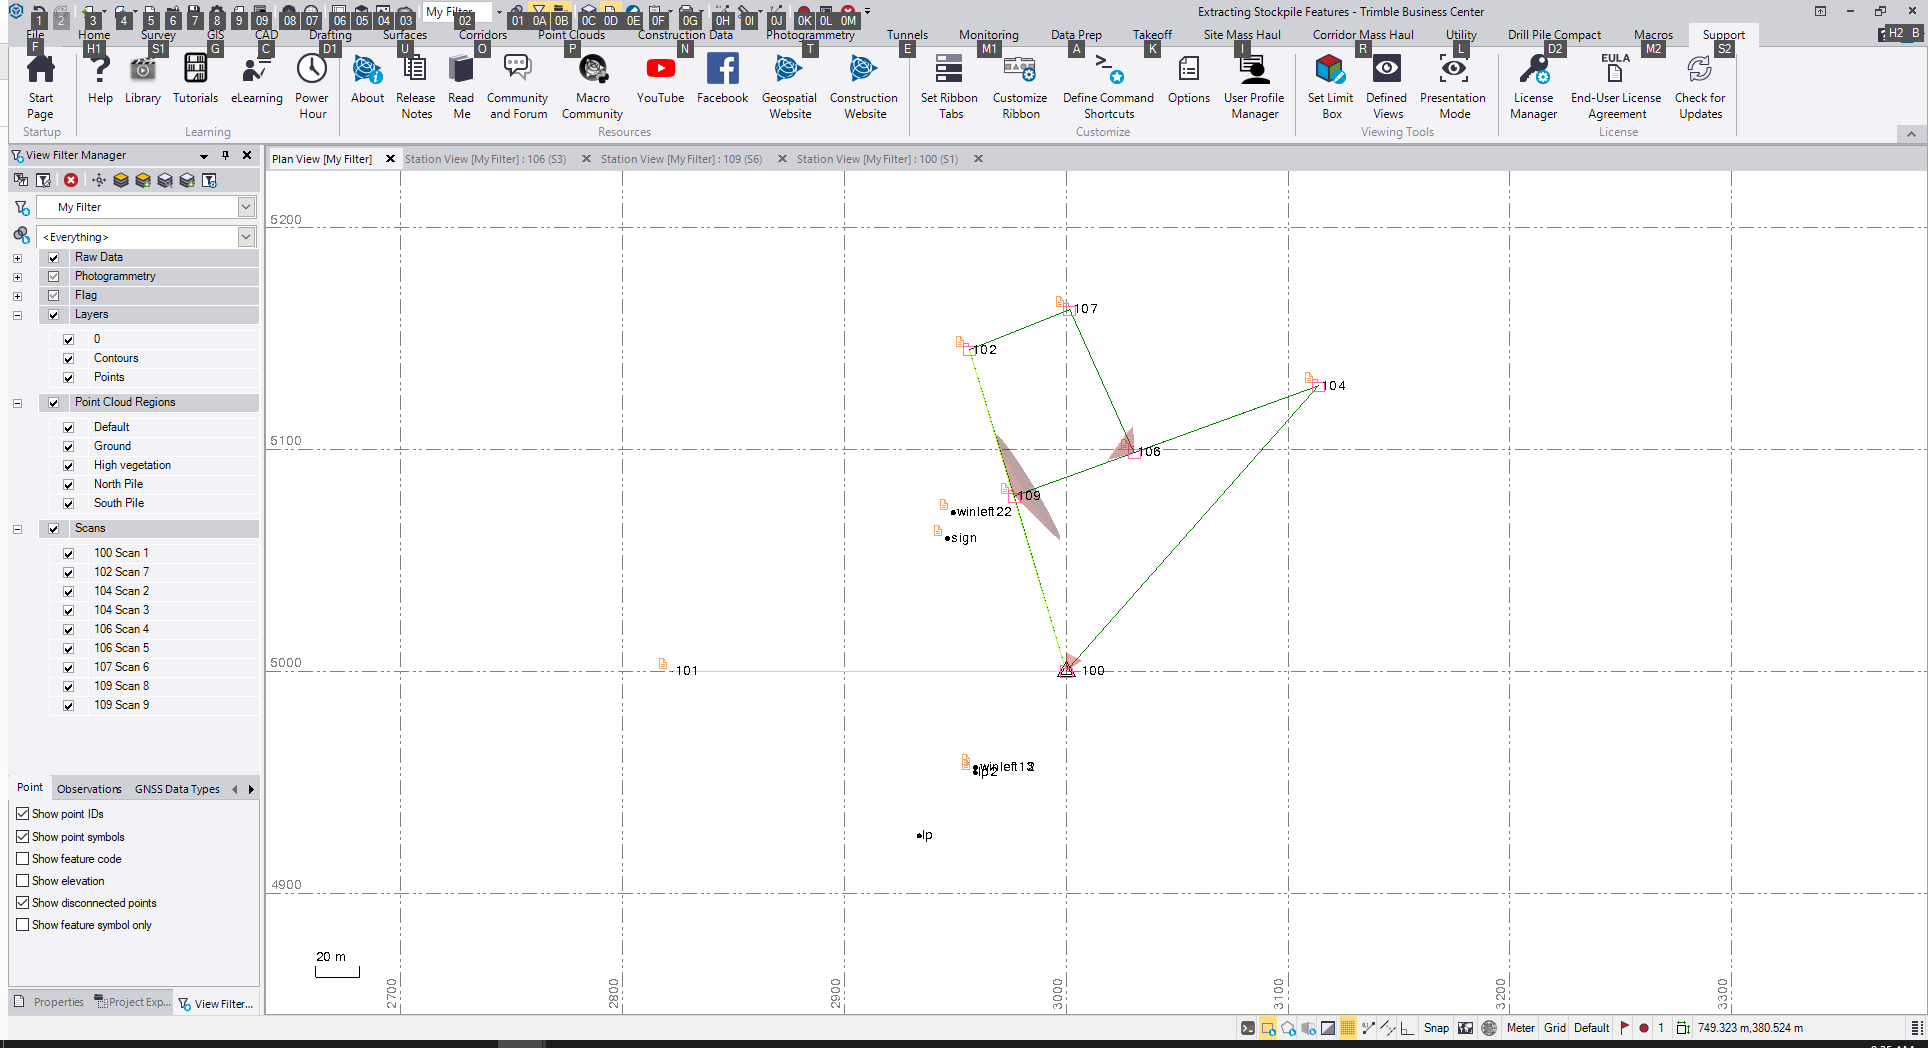Open the My Filter dropdown

(246, 207)
